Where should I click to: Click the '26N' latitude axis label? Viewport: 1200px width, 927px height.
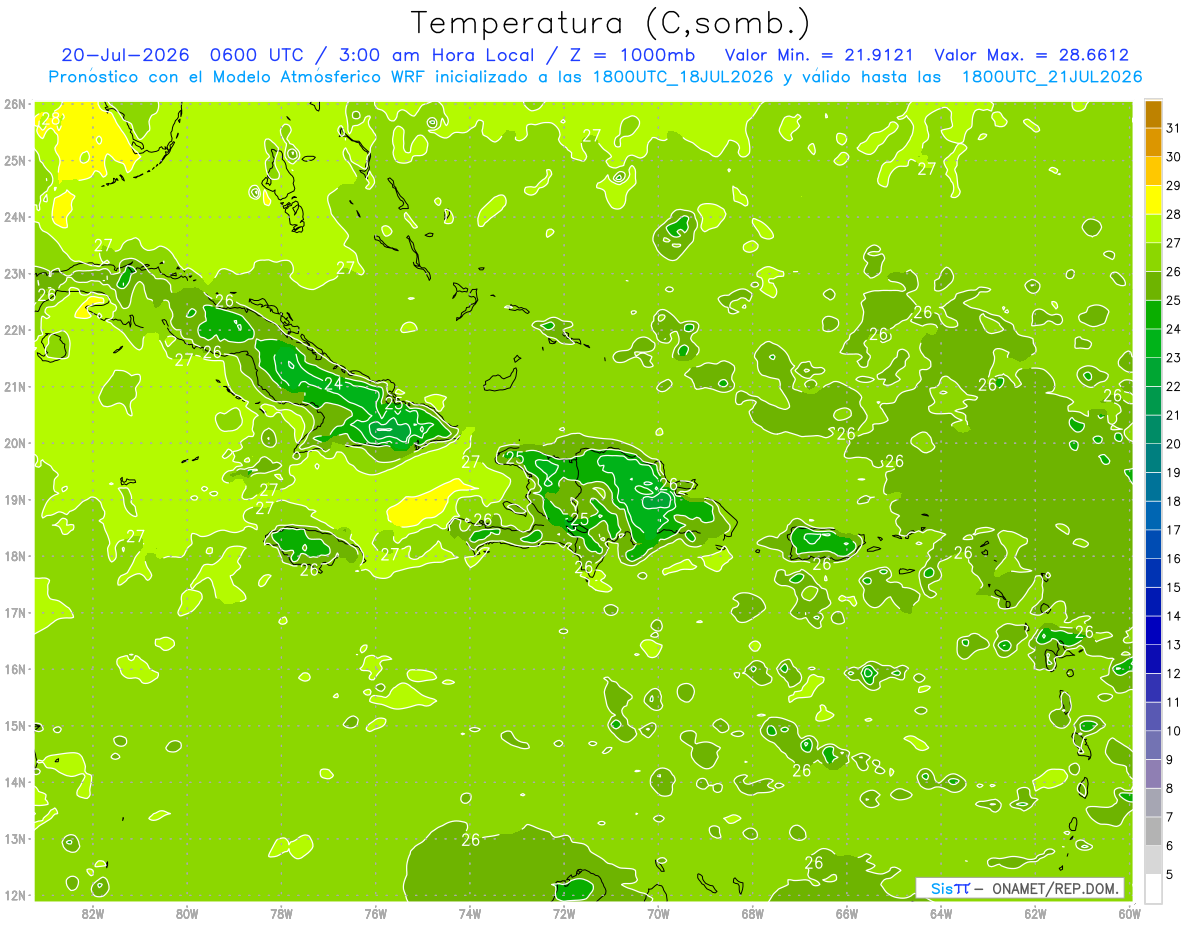(15, 104)
